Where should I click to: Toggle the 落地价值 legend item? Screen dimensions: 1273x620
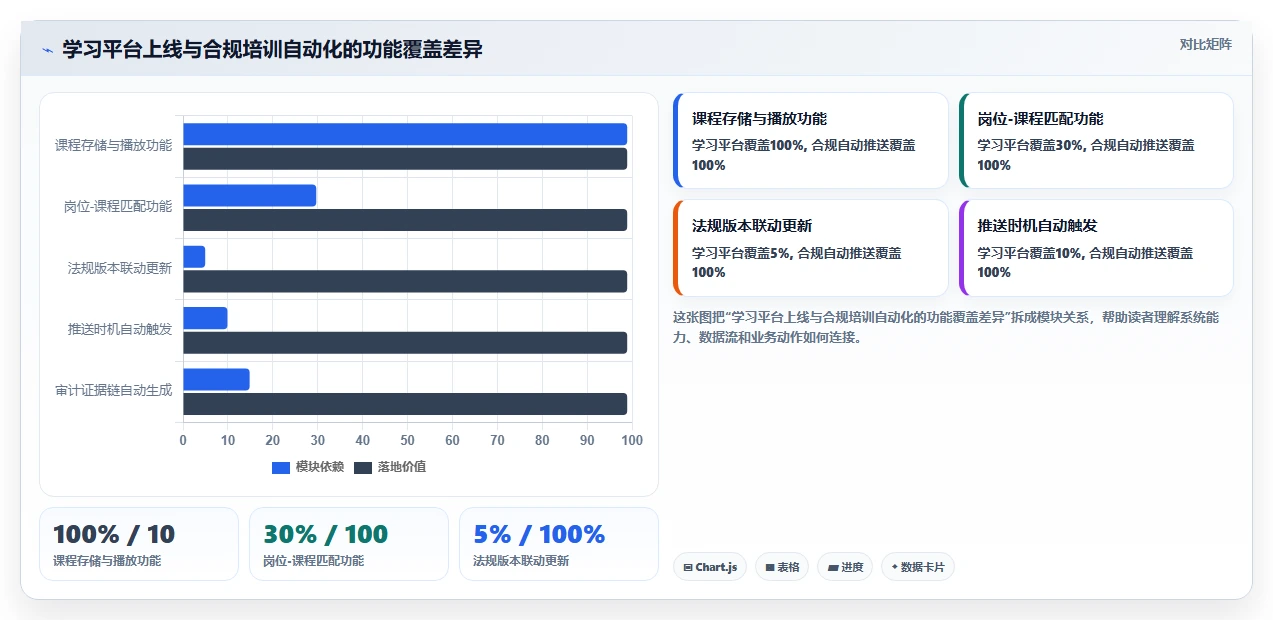pyautogui.click(x=390, y=467)
